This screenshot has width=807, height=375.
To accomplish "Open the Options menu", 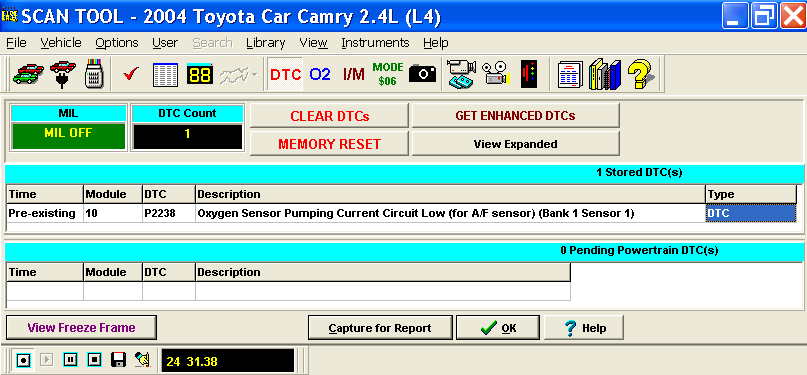I will (x=117, y=43).
